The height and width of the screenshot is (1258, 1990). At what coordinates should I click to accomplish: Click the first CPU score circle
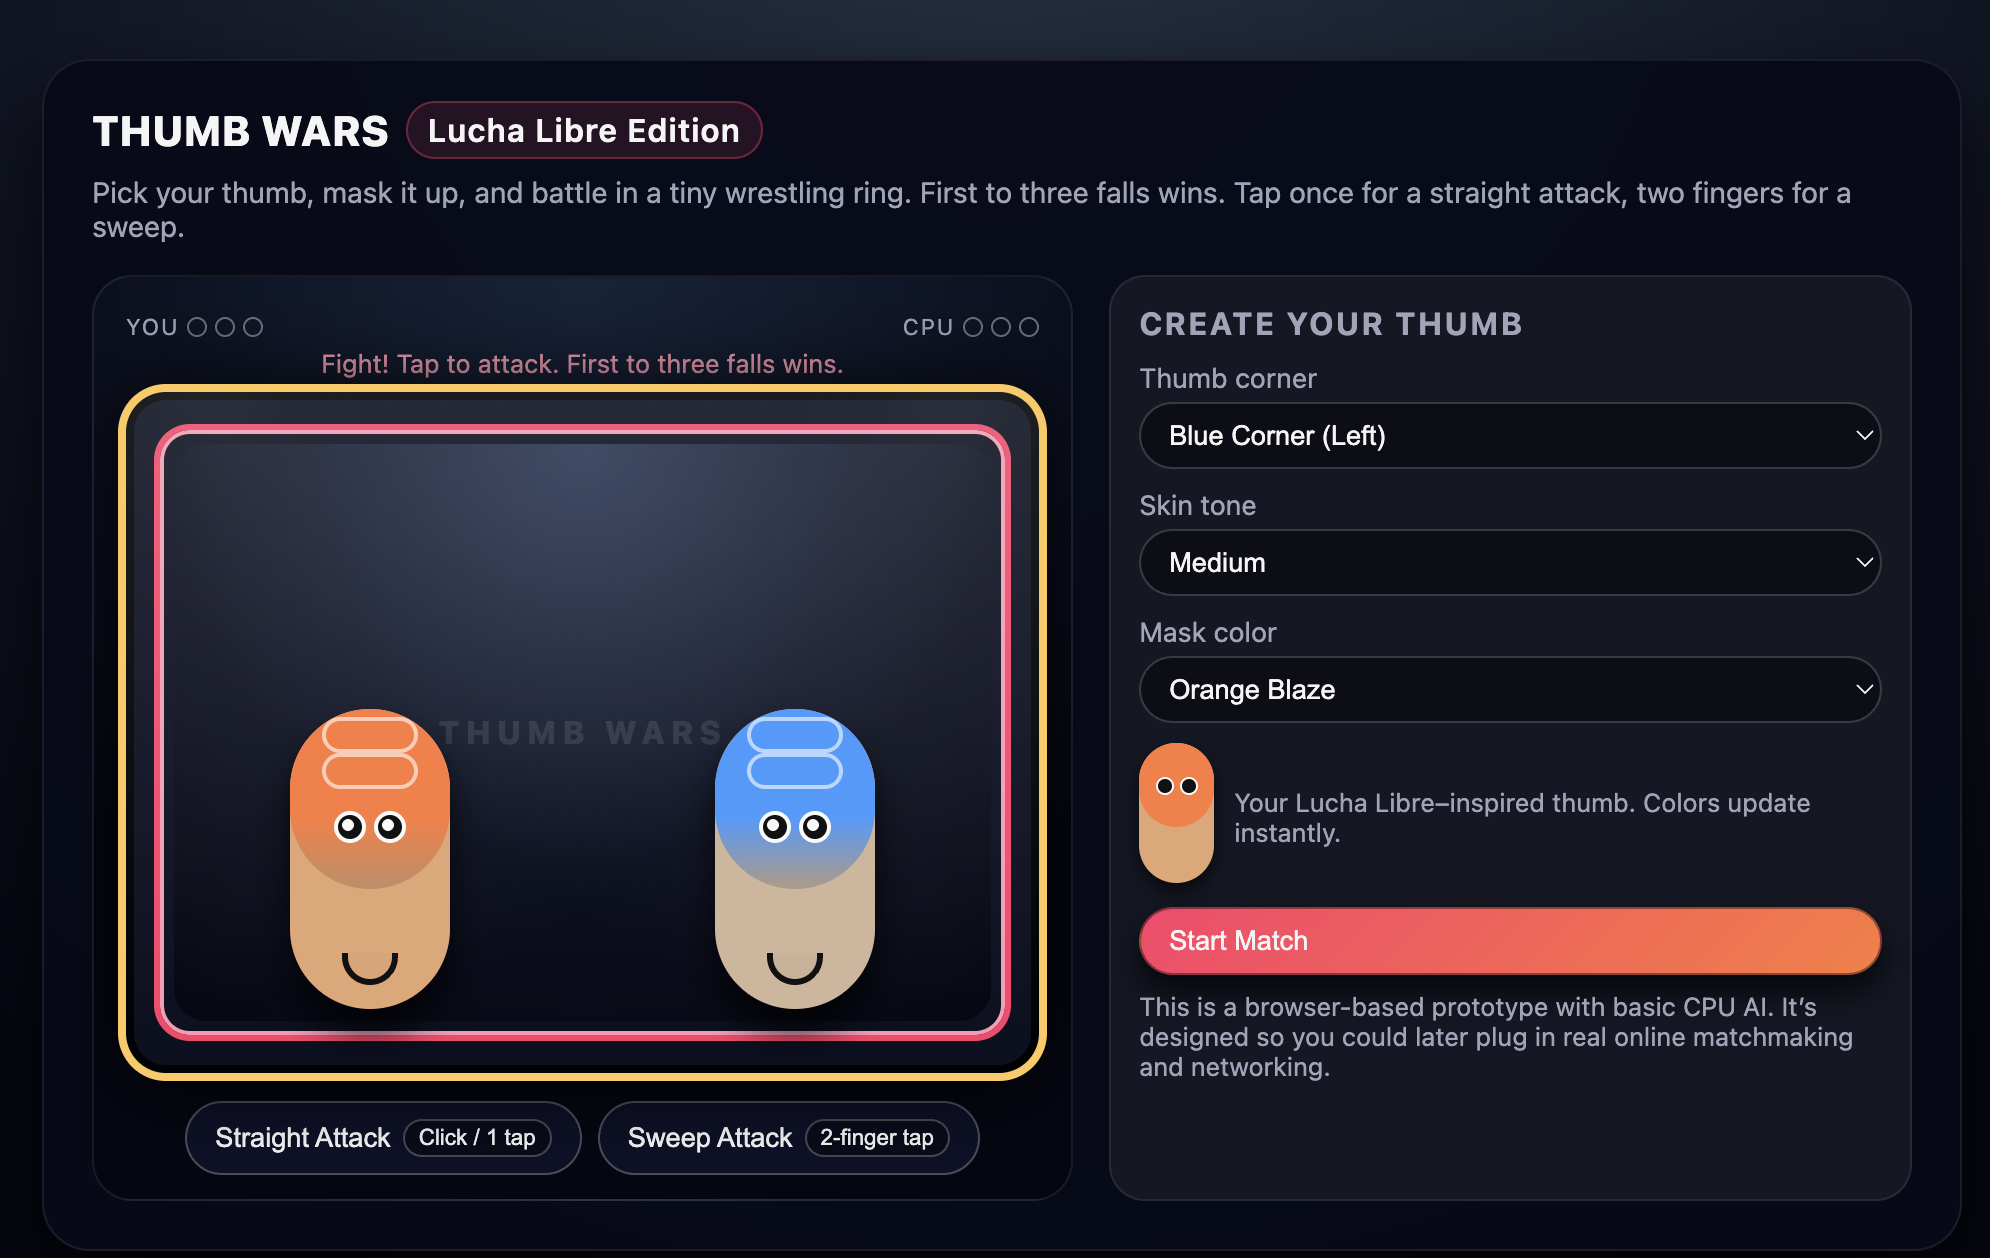(973, 327)
